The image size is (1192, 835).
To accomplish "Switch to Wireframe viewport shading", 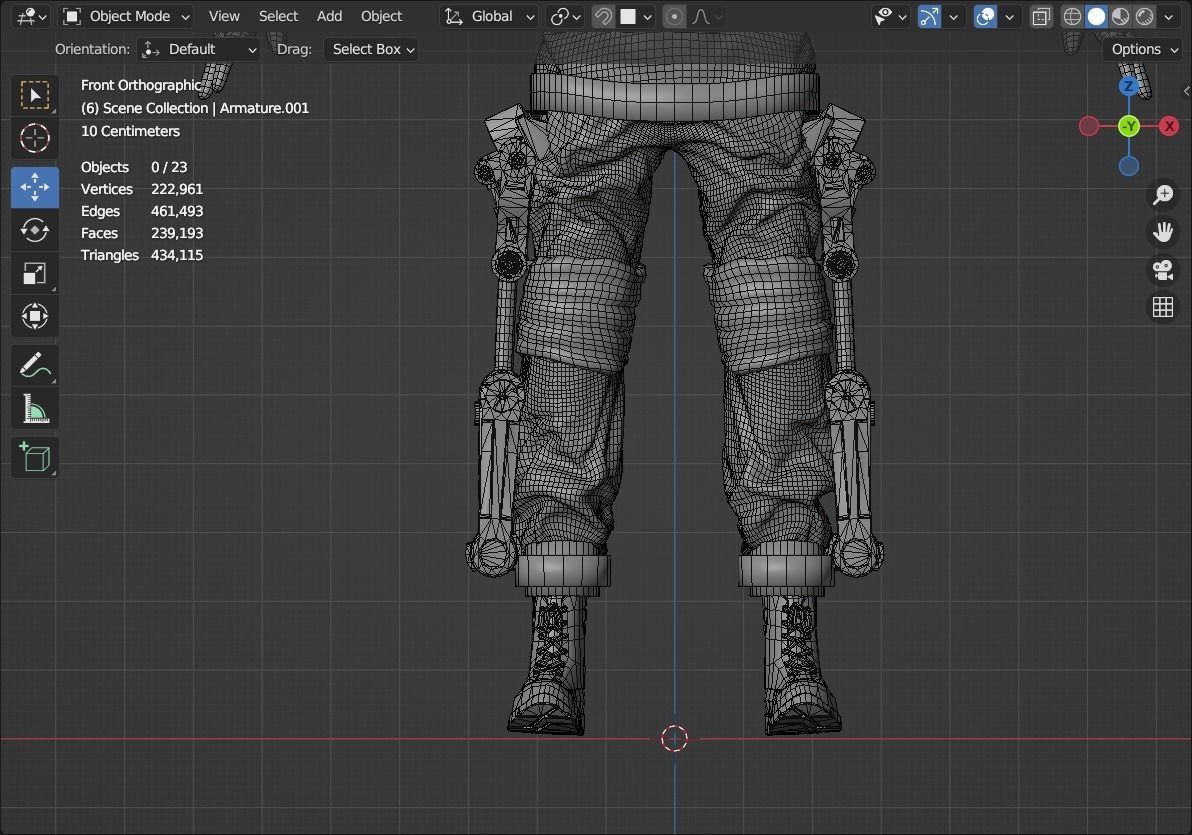I will (1072, 16).
